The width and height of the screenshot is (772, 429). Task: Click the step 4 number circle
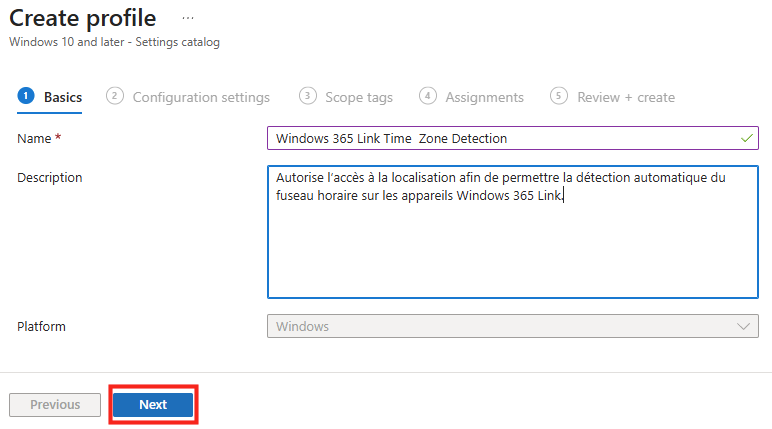click(x=428, y=96)
